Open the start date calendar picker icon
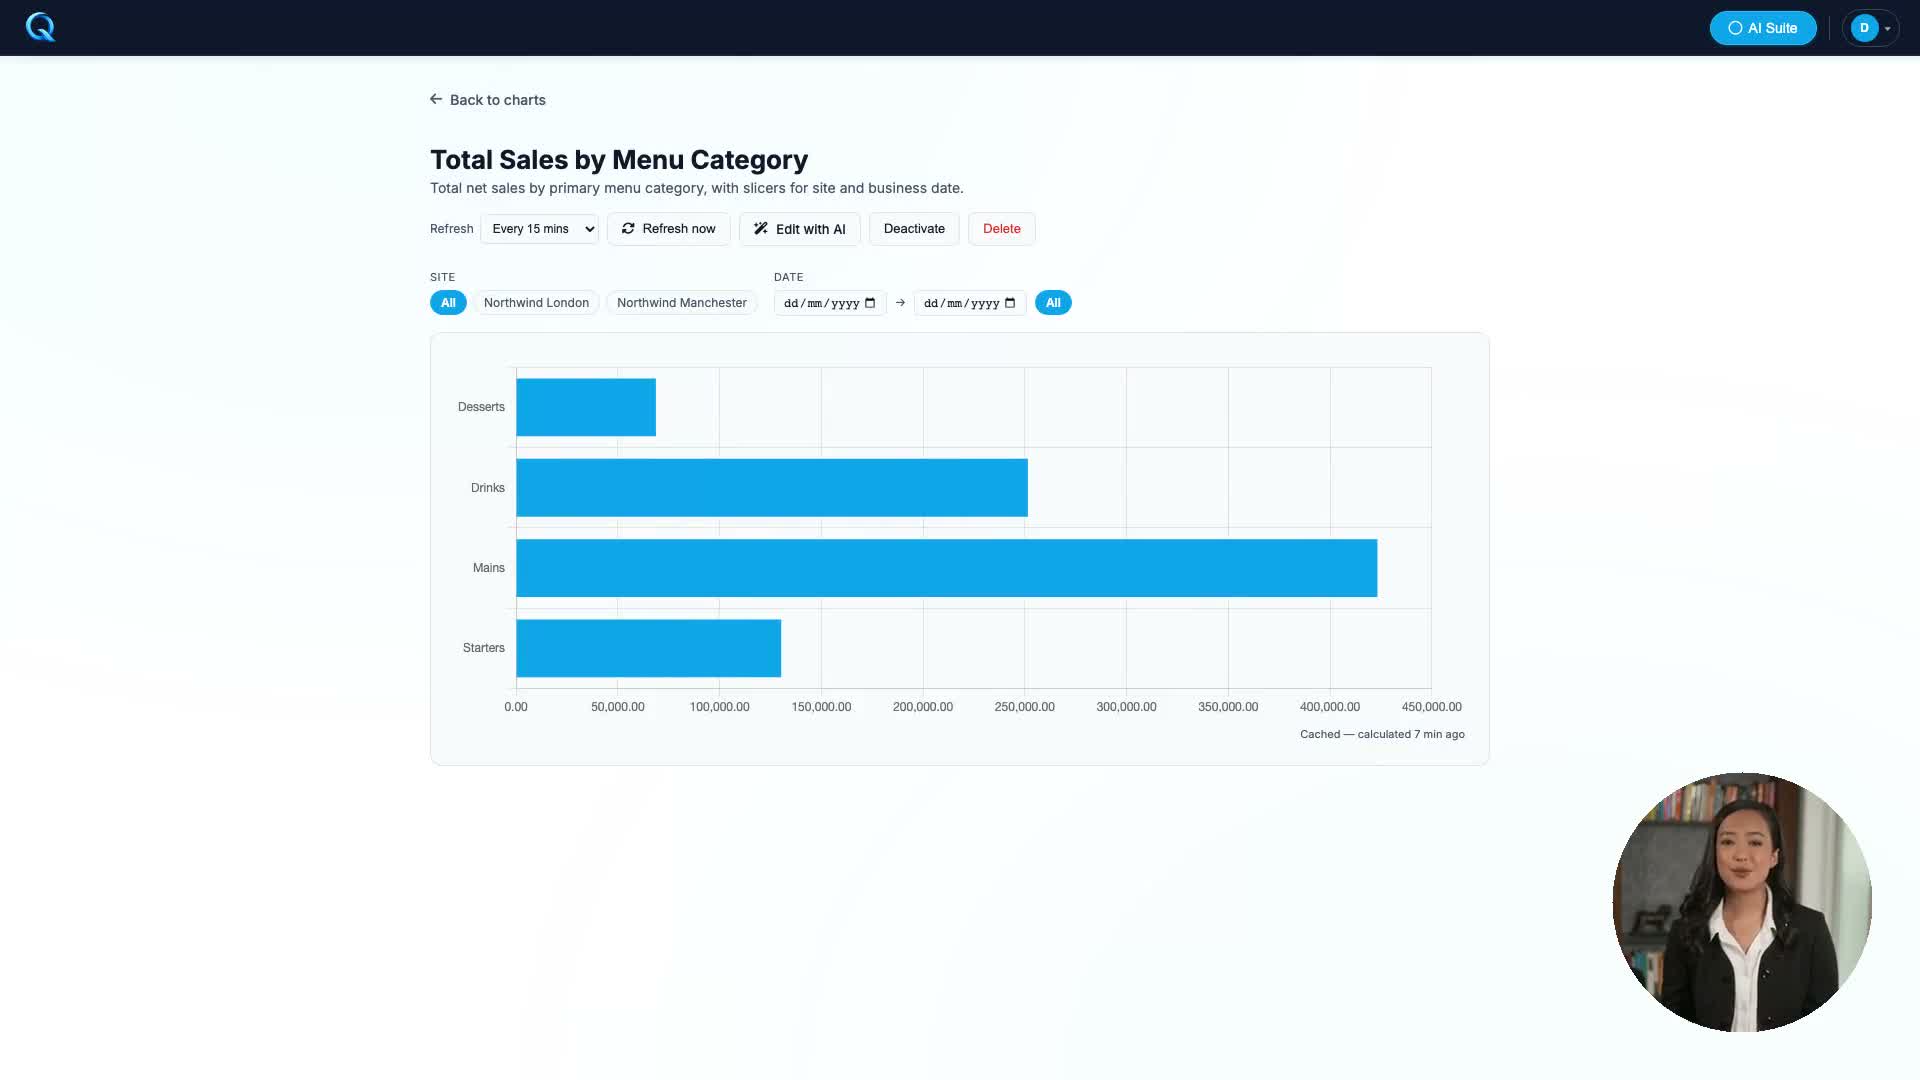This screenshot has width=1920, height=1080. pyautogui.click(x=870, y=303)
